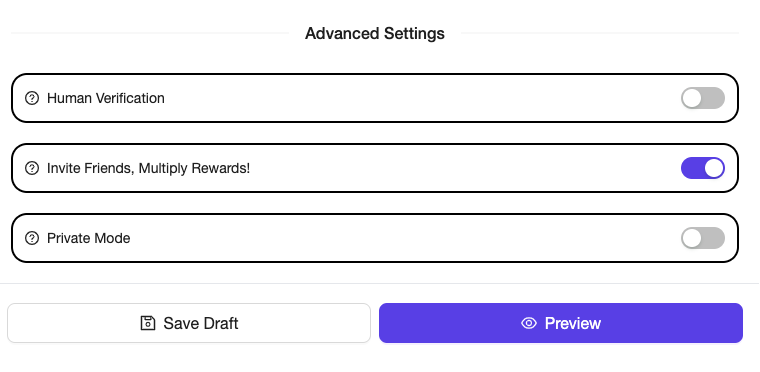Turn on the Private Mode toggle

click(703, 238)
